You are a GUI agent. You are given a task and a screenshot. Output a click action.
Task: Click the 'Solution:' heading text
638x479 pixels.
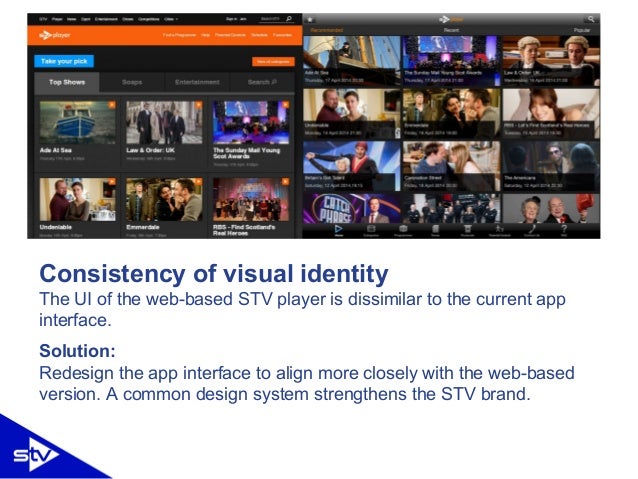pyautogui.click(x=77, y=351)
